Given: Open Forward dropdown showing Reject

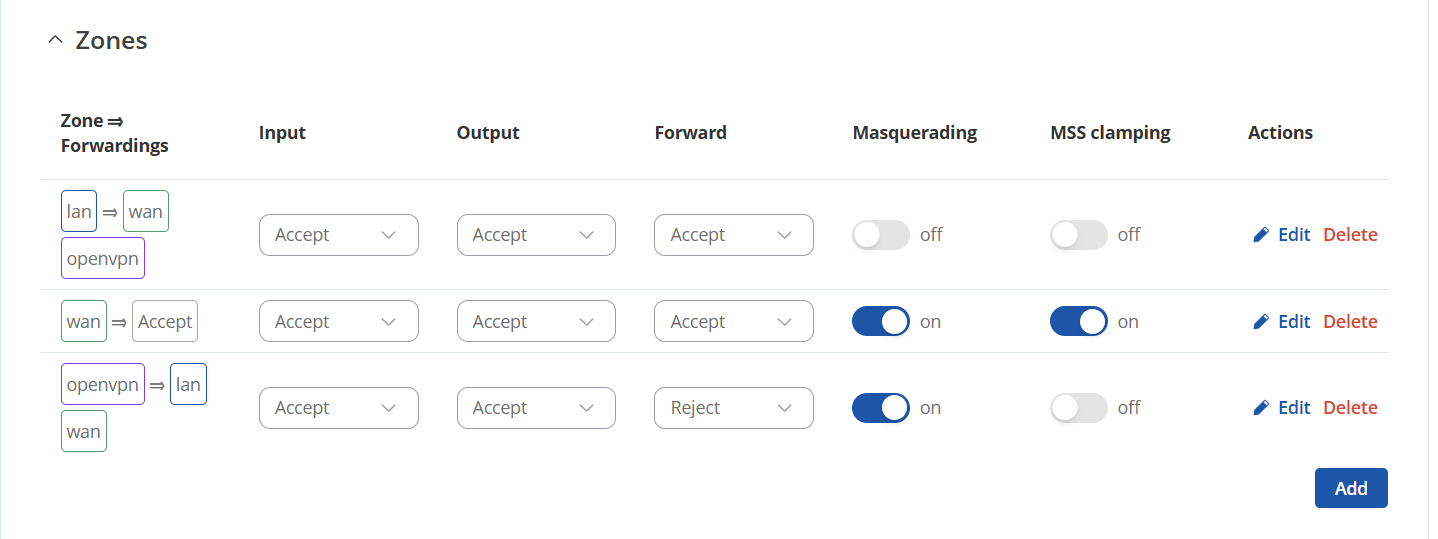Looking at the screenshot, I should 733,408.
